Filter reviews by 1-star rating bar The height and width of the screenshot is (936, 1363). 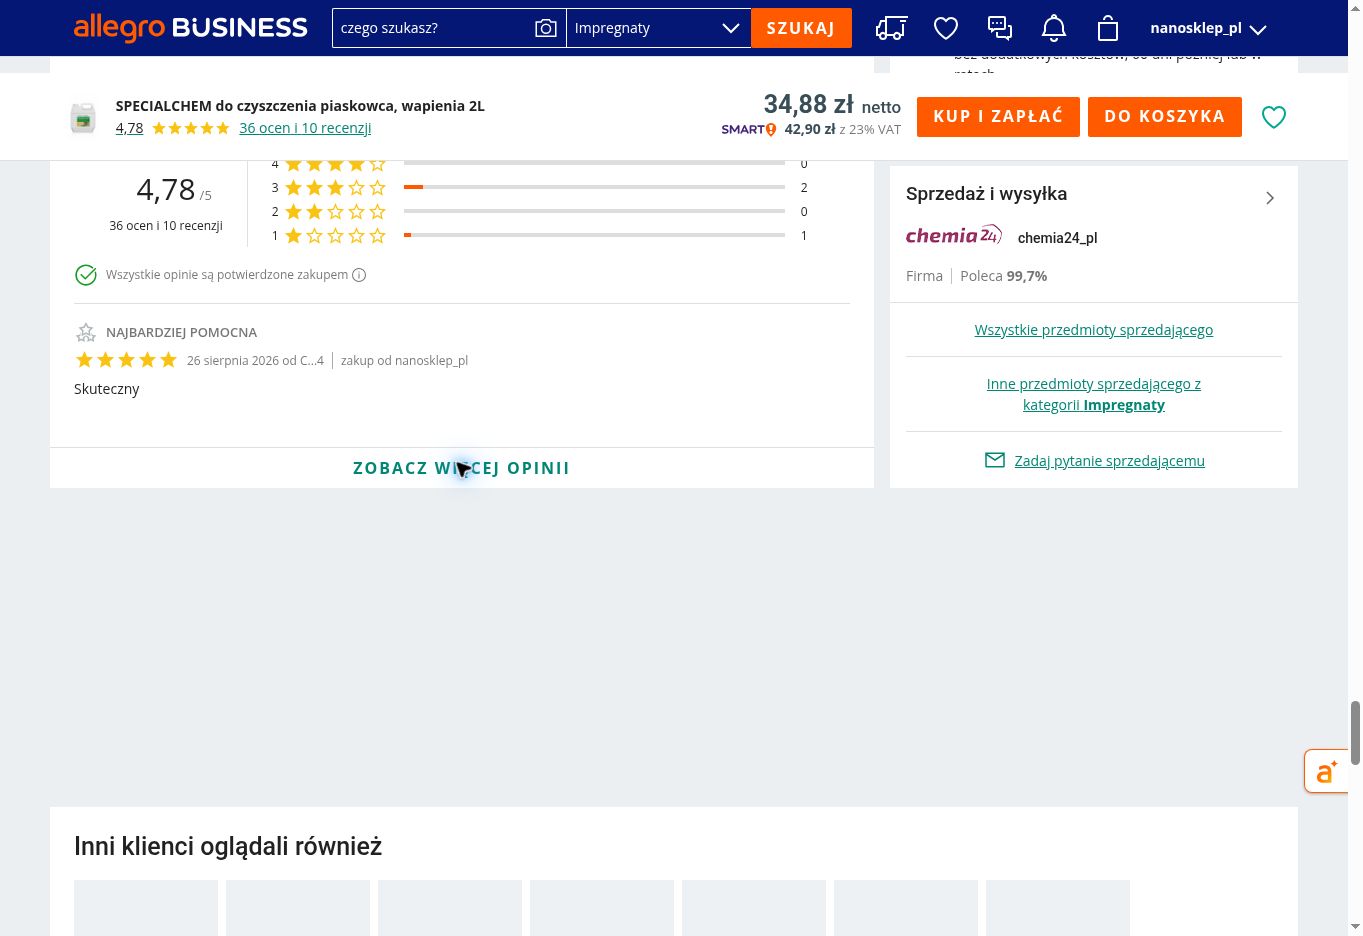[x=594, y=235]
